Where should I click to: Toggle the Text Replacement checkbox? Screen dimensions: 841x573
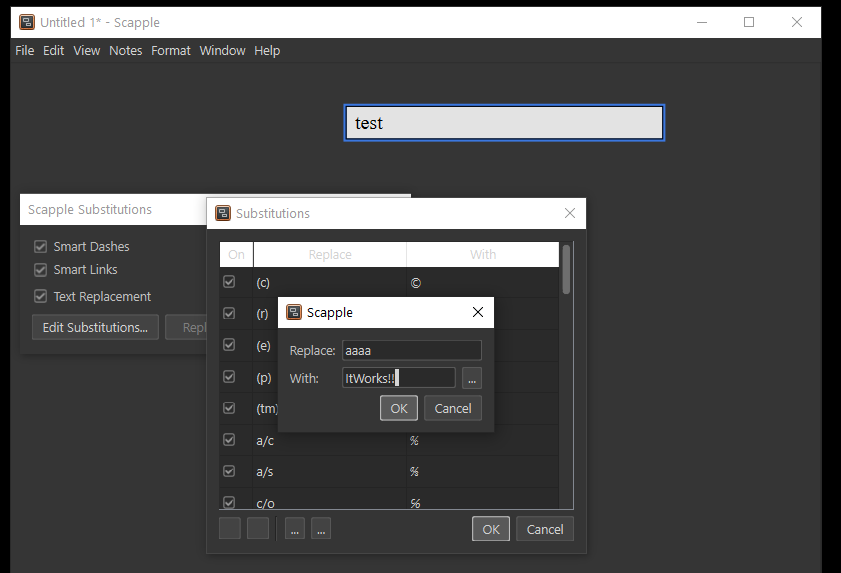tap(40, 296)
